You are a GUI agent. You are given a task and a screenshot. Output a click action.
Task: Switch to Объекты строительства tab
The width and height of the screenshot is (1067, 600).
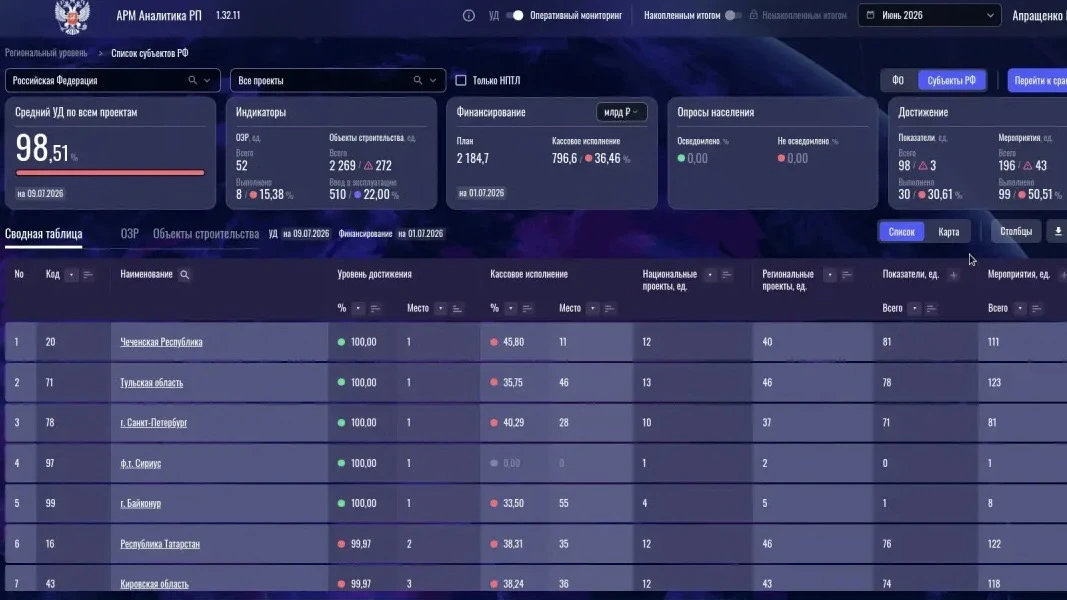[206, 233]
